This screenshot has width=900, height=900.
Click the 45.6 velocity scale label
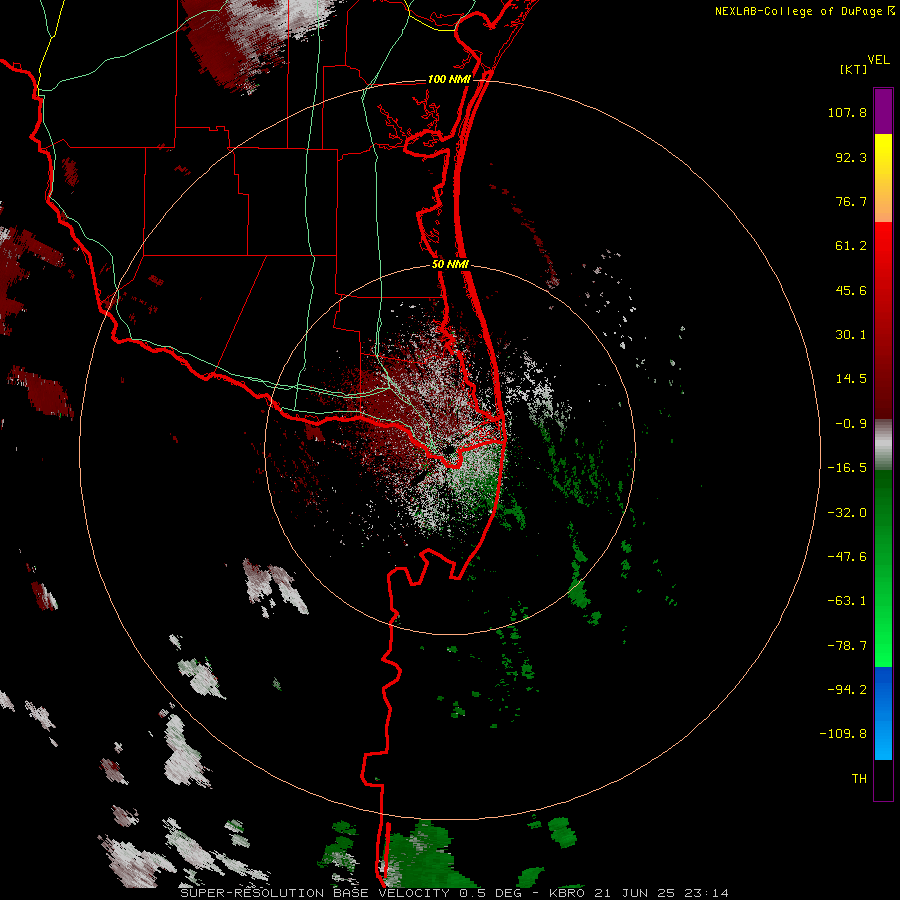coord(851,290)
